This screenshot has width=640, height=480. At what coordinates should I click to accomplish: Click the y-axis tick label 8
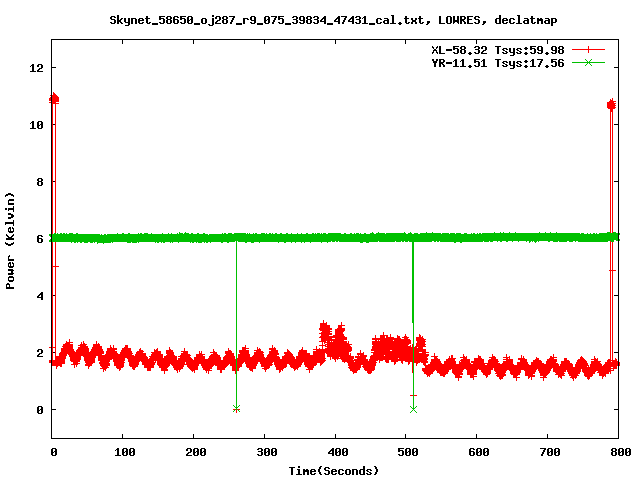point(40,182)
